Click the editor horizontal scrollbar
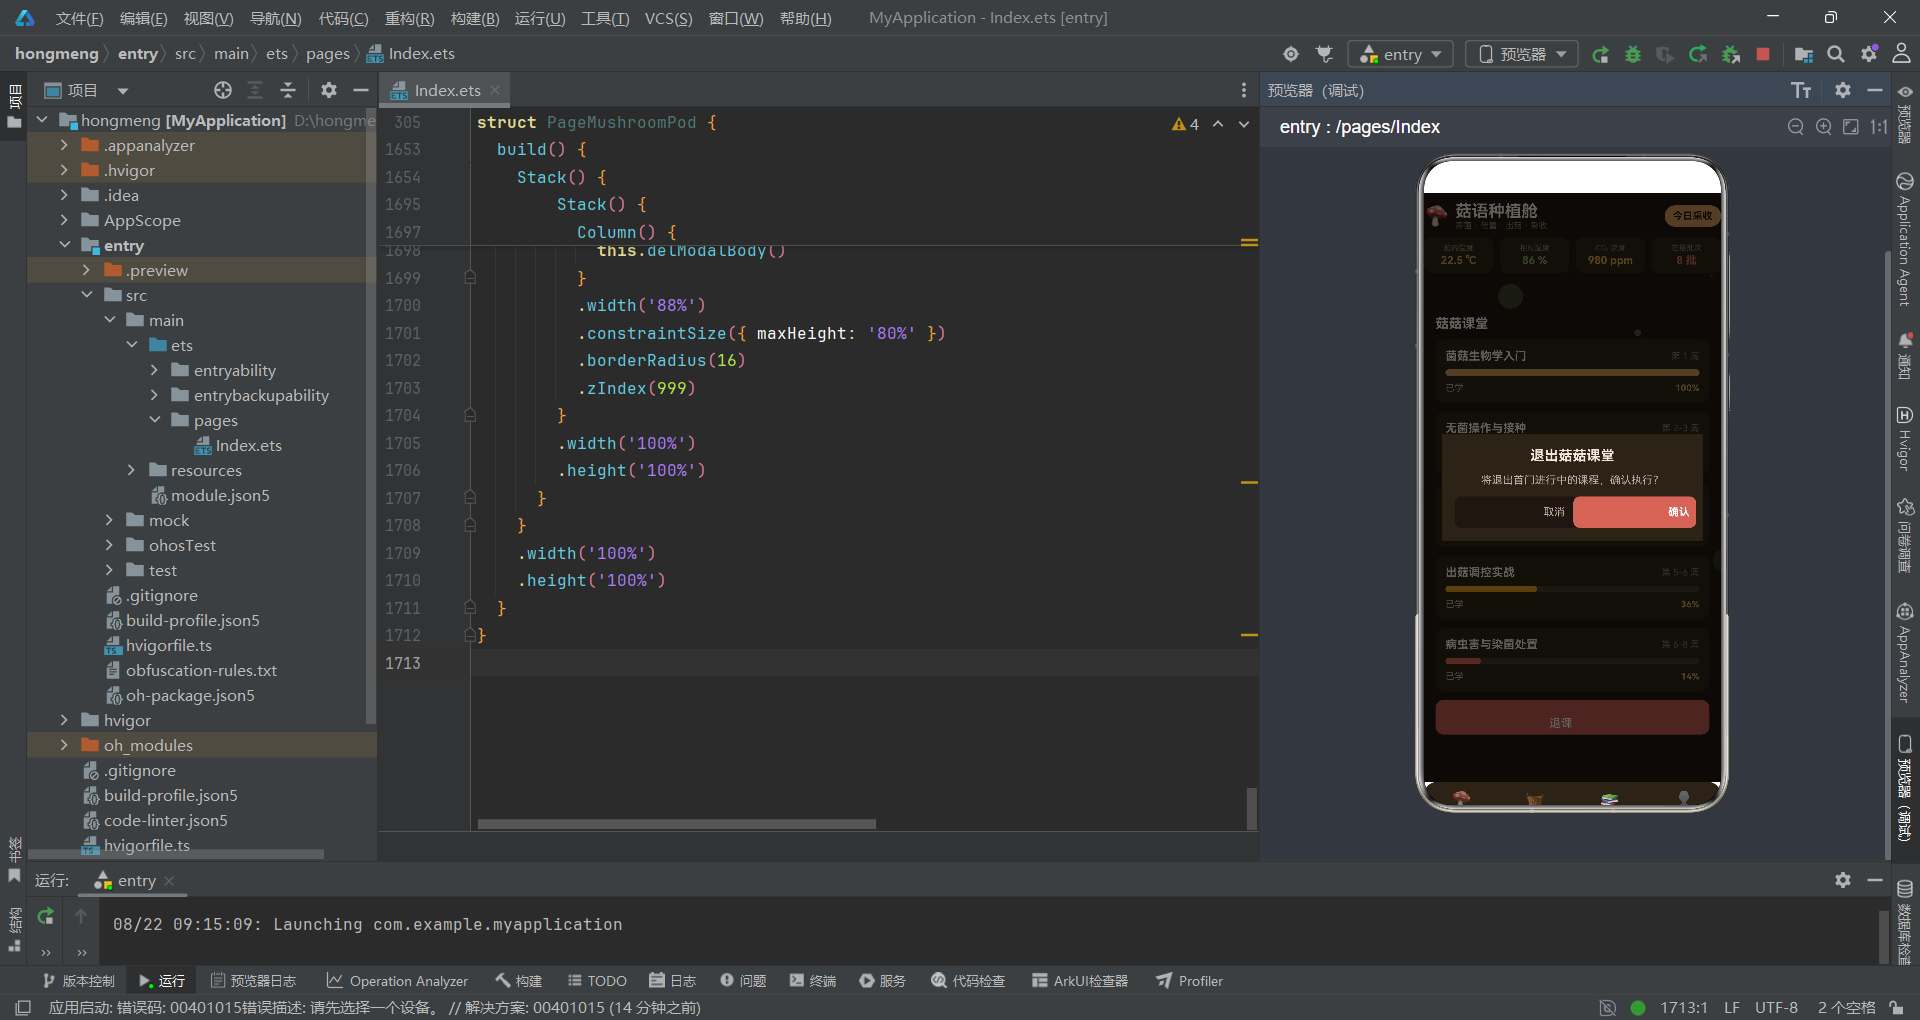The image size is (1920, 1020). tap(676, 824)
